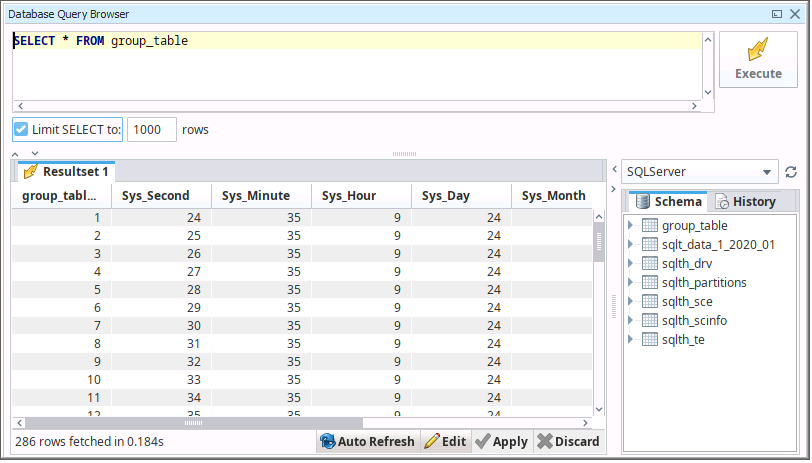
Task: Sort by the Sys_Hour column header
Action: click(361, 196)
